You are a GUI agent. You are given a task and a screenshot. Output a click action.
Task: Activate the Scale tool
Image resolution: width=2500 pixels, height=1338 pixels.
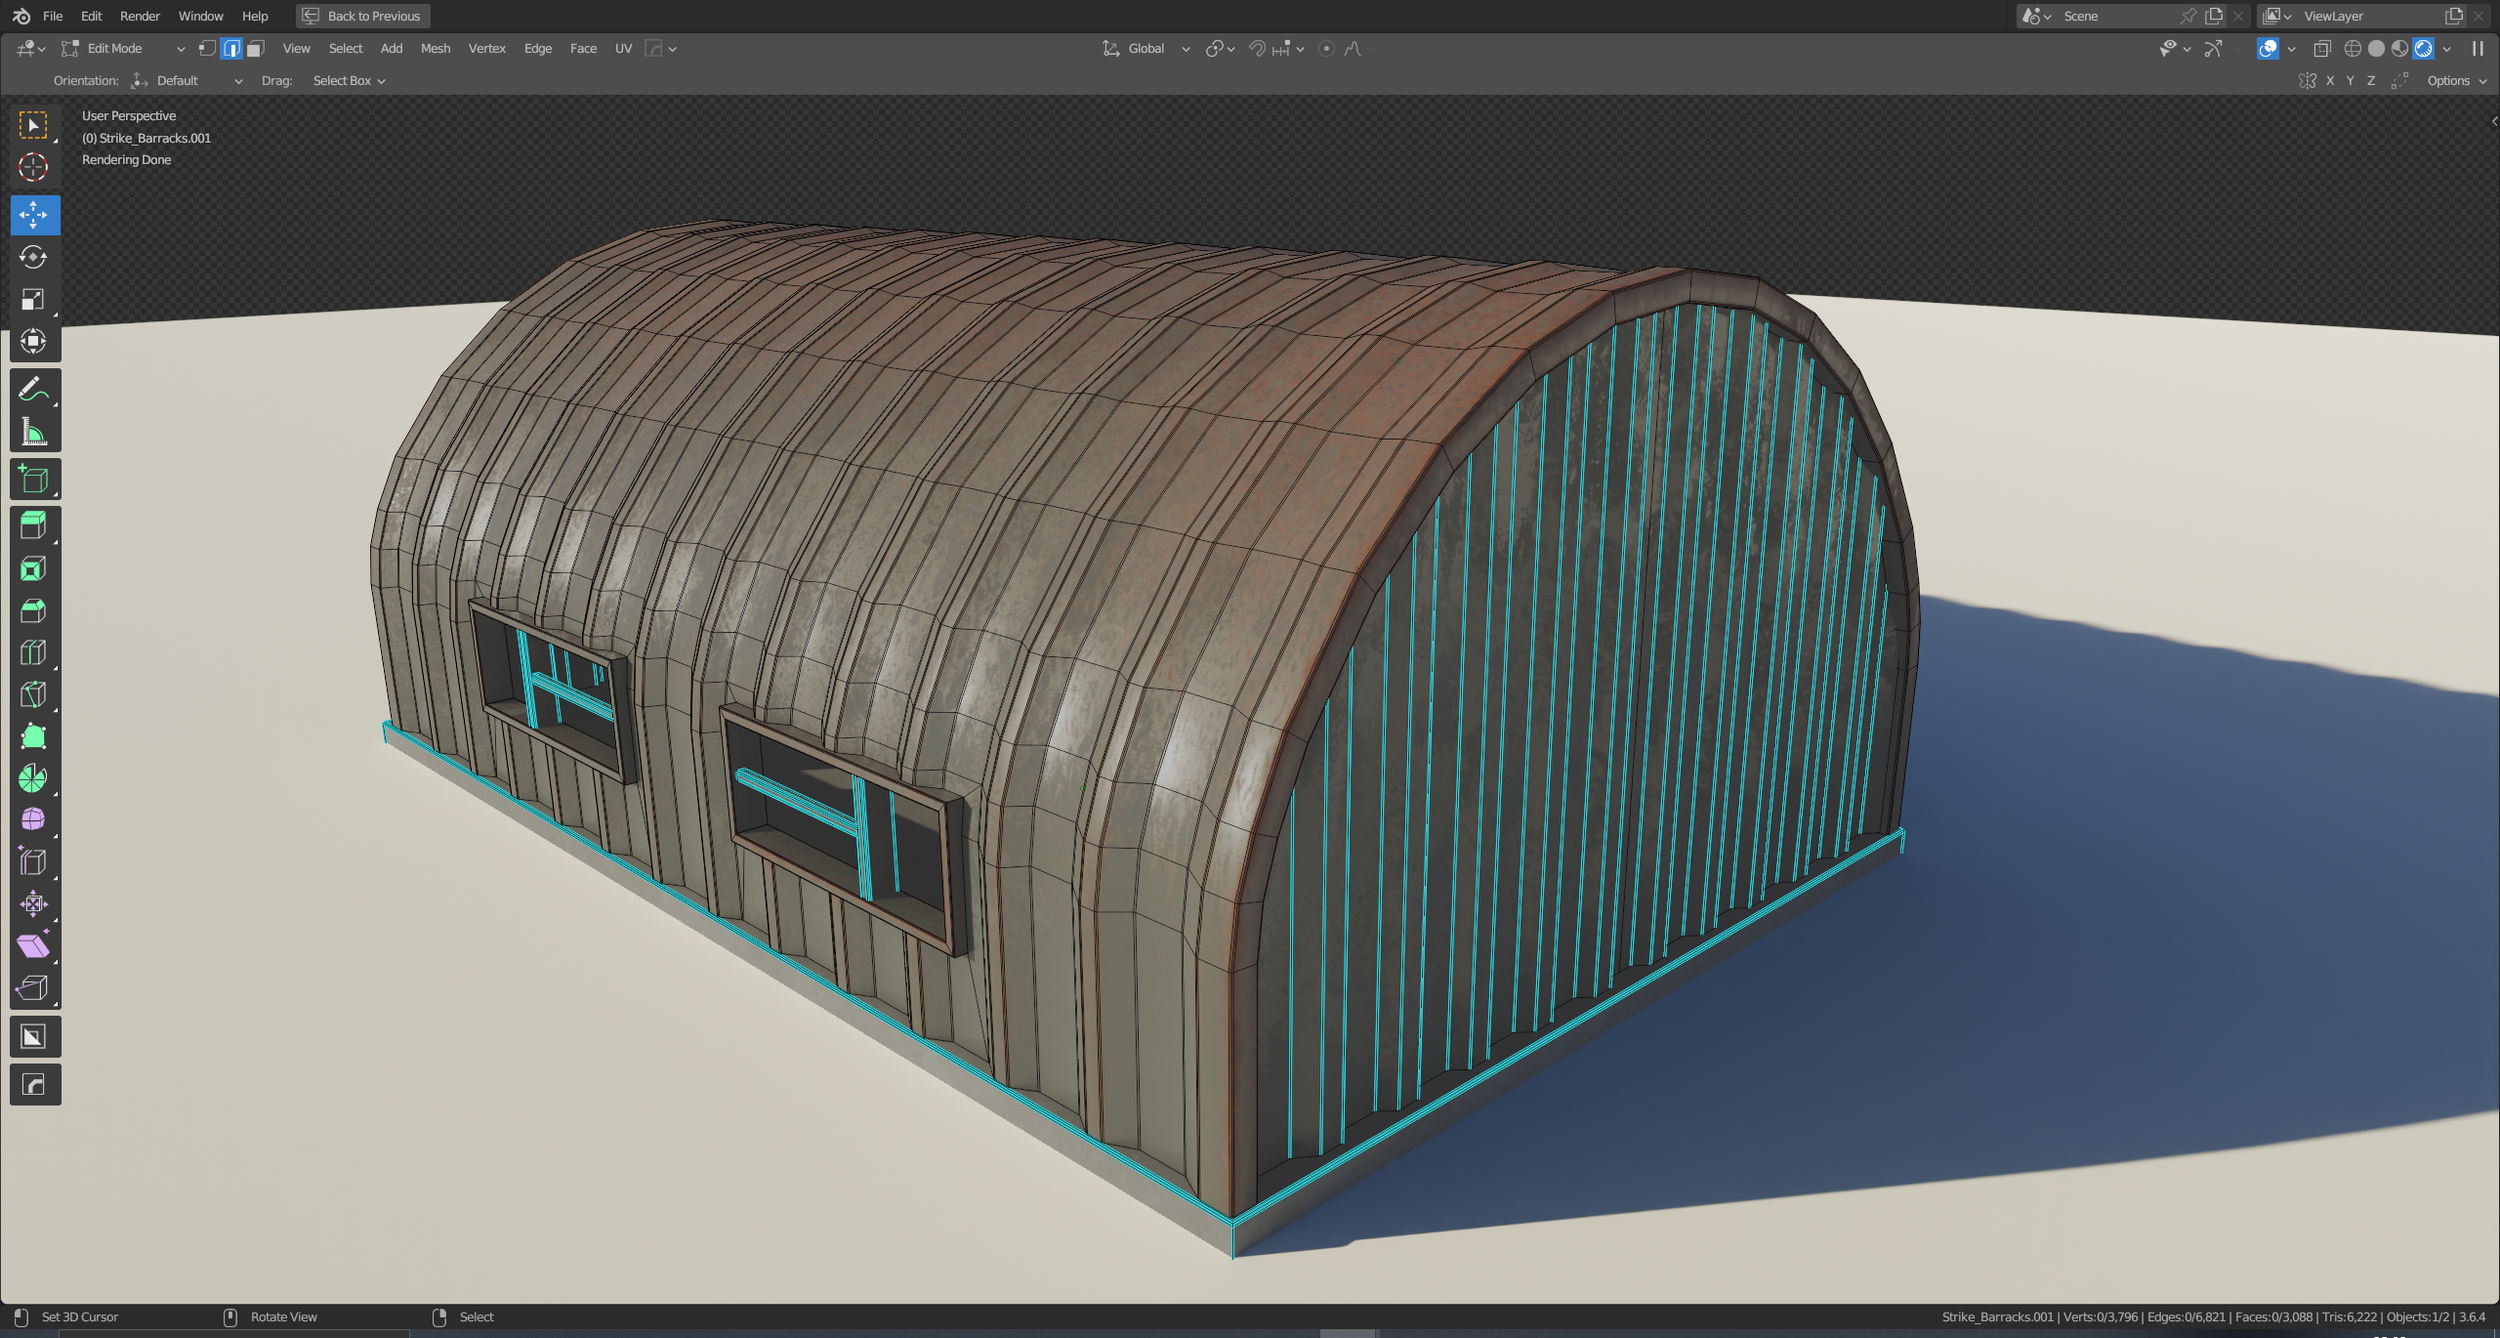click(x=33, y=300)
